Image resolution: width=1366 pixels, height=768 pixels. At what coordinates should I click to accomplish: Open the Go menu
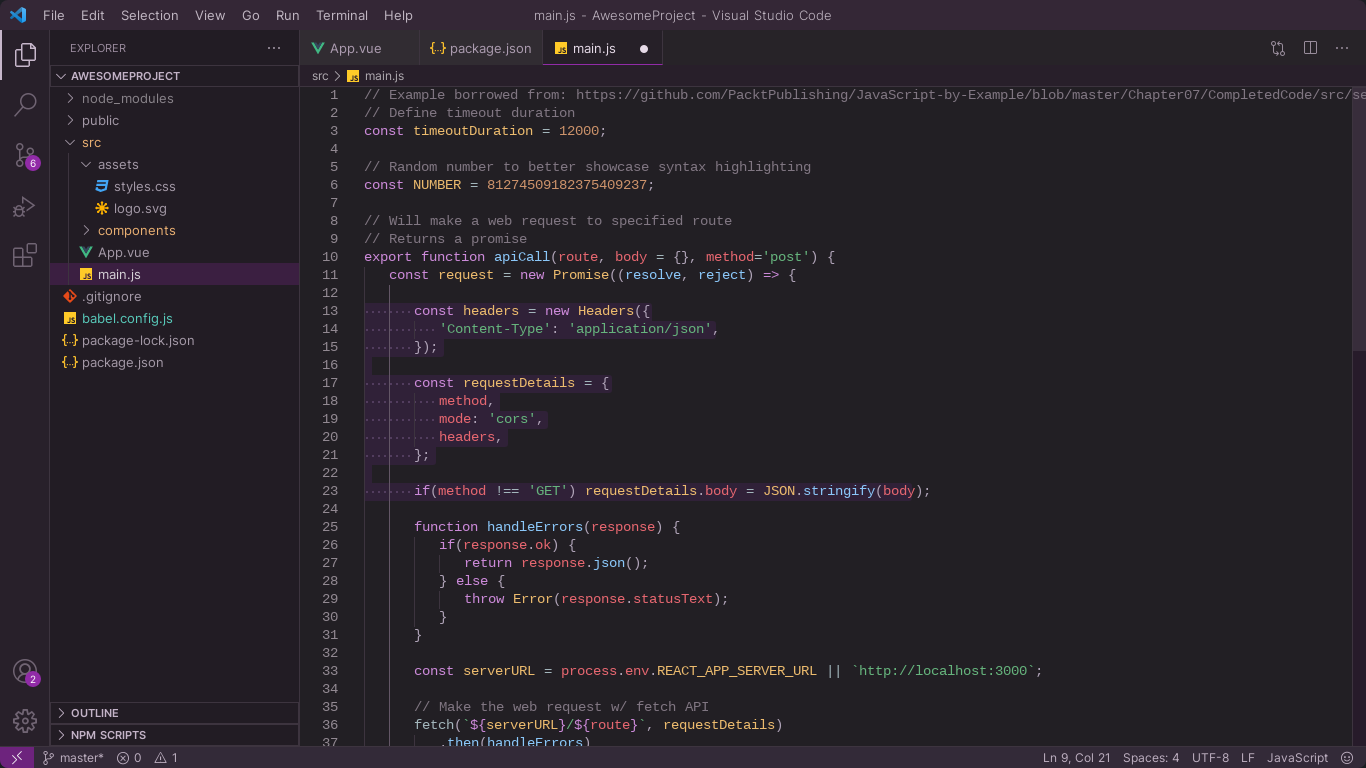coord(250,15)
